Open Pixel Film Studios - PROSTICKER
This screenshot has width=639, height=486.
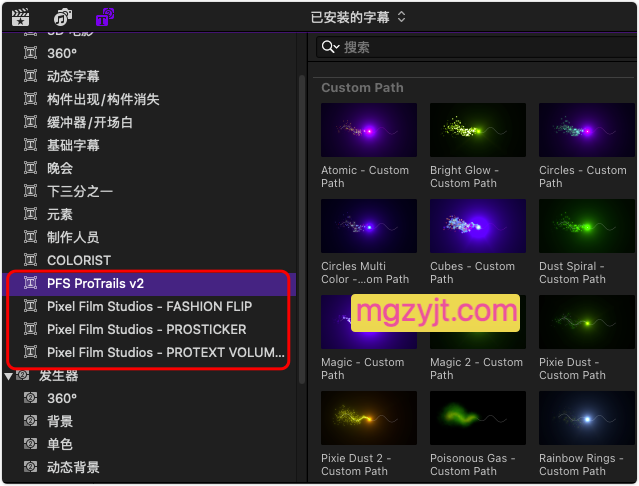[x=149, y=329]
